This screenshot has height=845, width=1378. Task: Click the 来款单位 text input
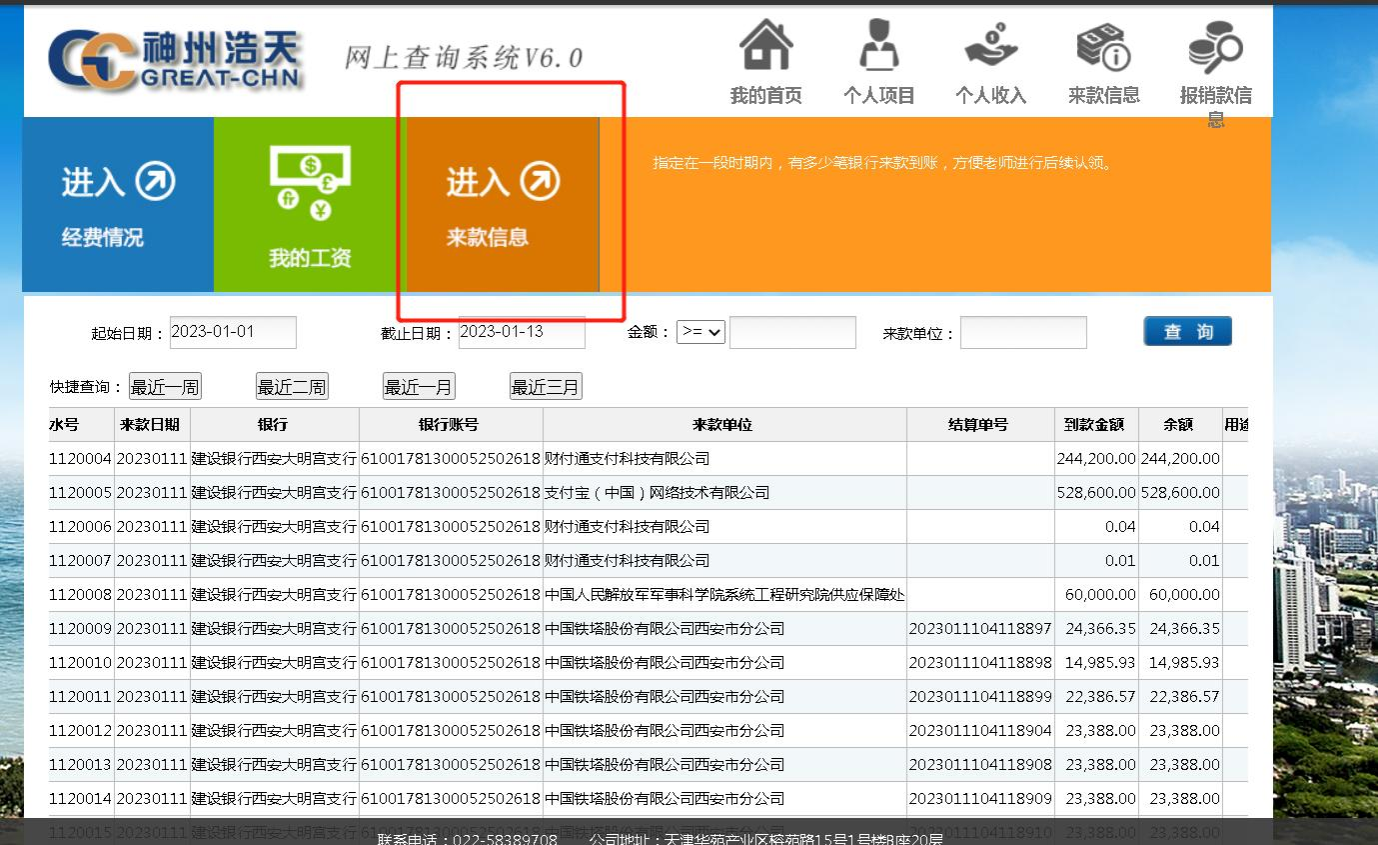click(x=1023, y=333)
